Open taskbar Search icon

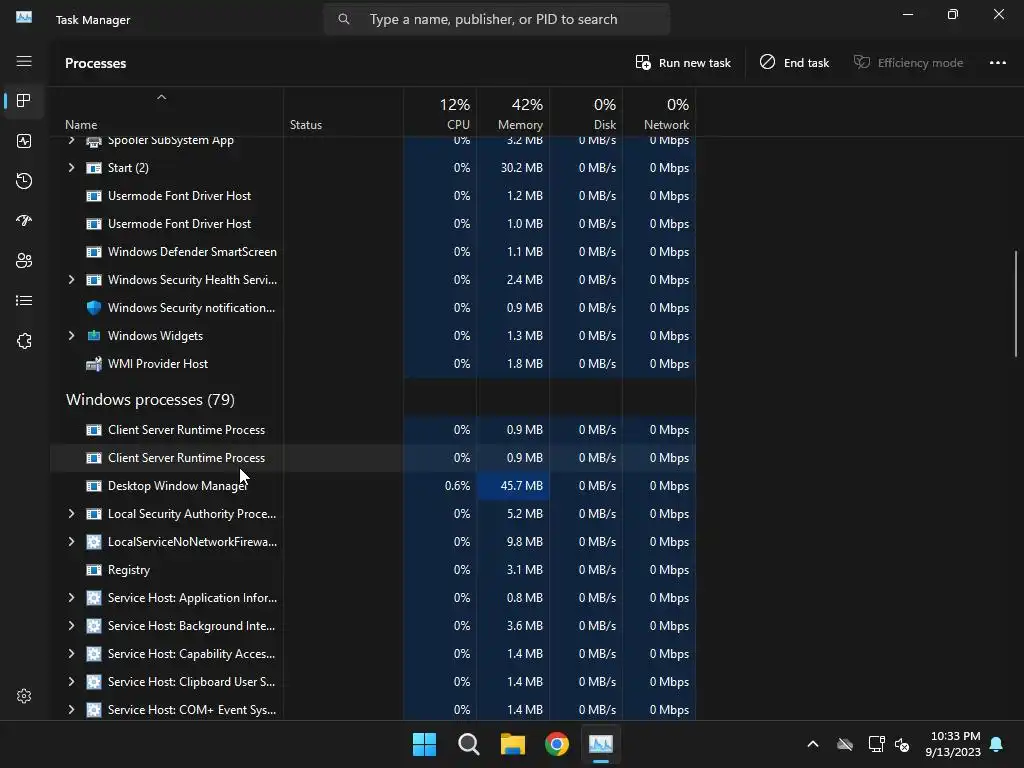coord(469,744)
